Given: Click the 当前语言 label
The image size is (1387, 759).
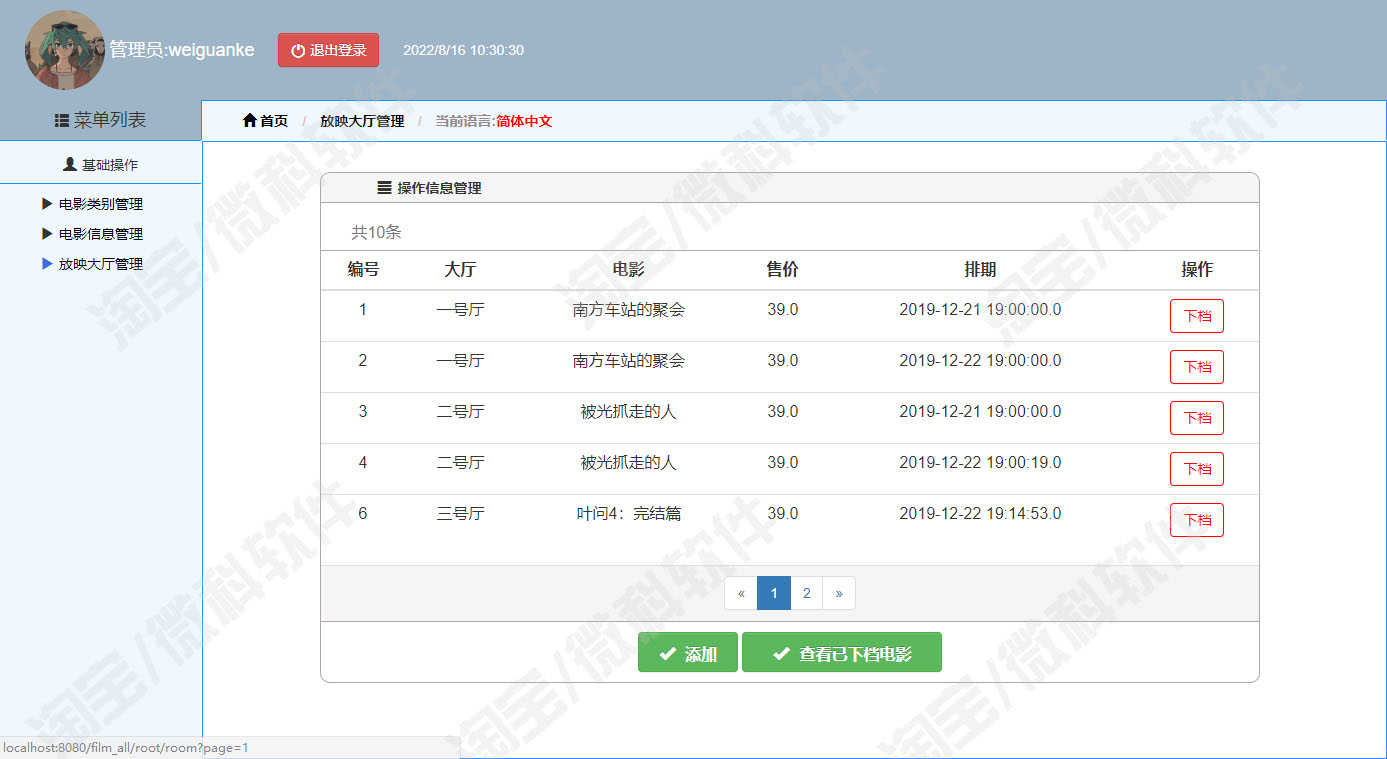Looking at the screenshot, I should point(465,121).
